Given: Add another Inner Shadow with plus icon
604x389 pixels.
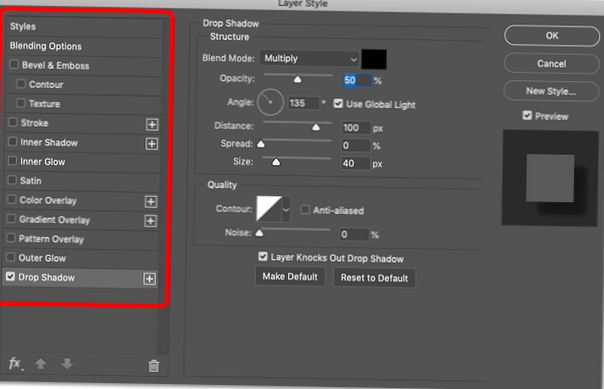Looking at the screenshot, I should point(152,144).
